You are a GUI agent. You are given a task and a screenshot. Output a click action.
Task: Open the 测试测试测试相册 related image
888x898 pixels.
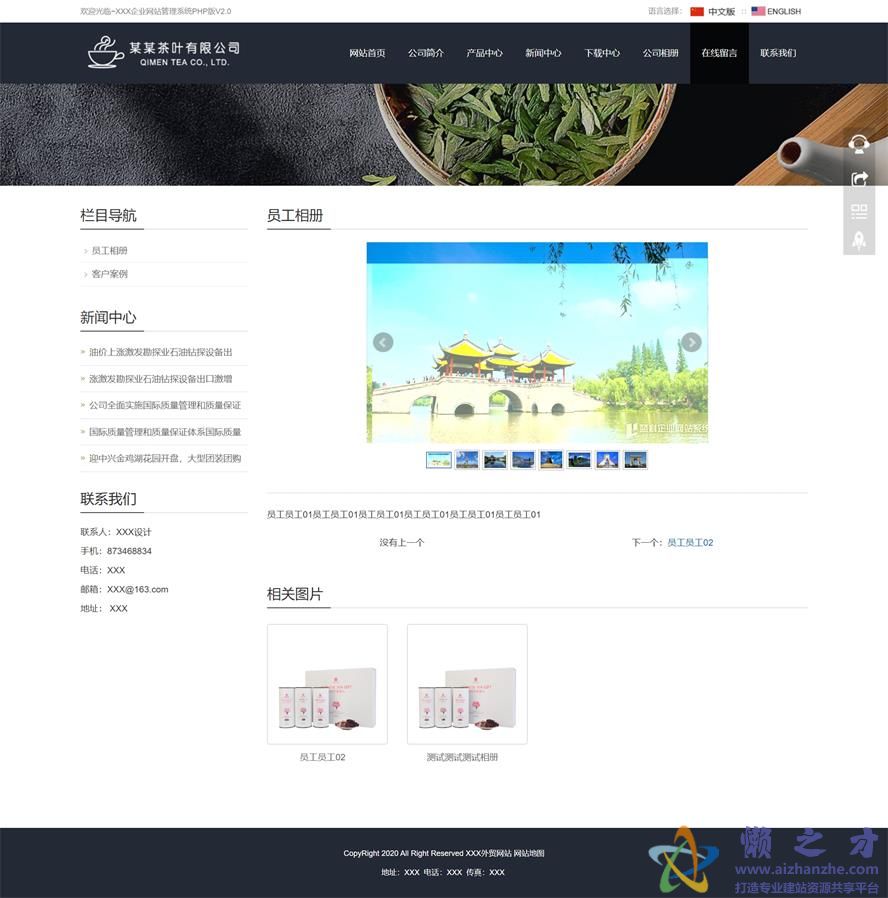tap(466, 684)
